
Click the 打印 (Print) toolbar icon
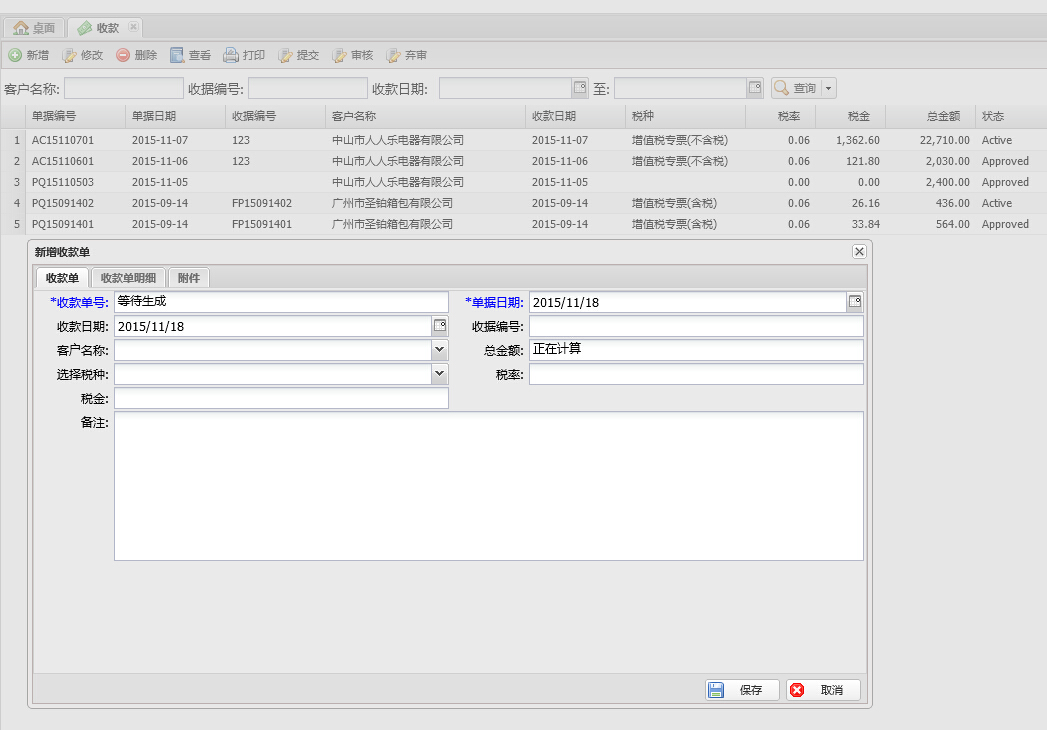click(x=232, y=56)
